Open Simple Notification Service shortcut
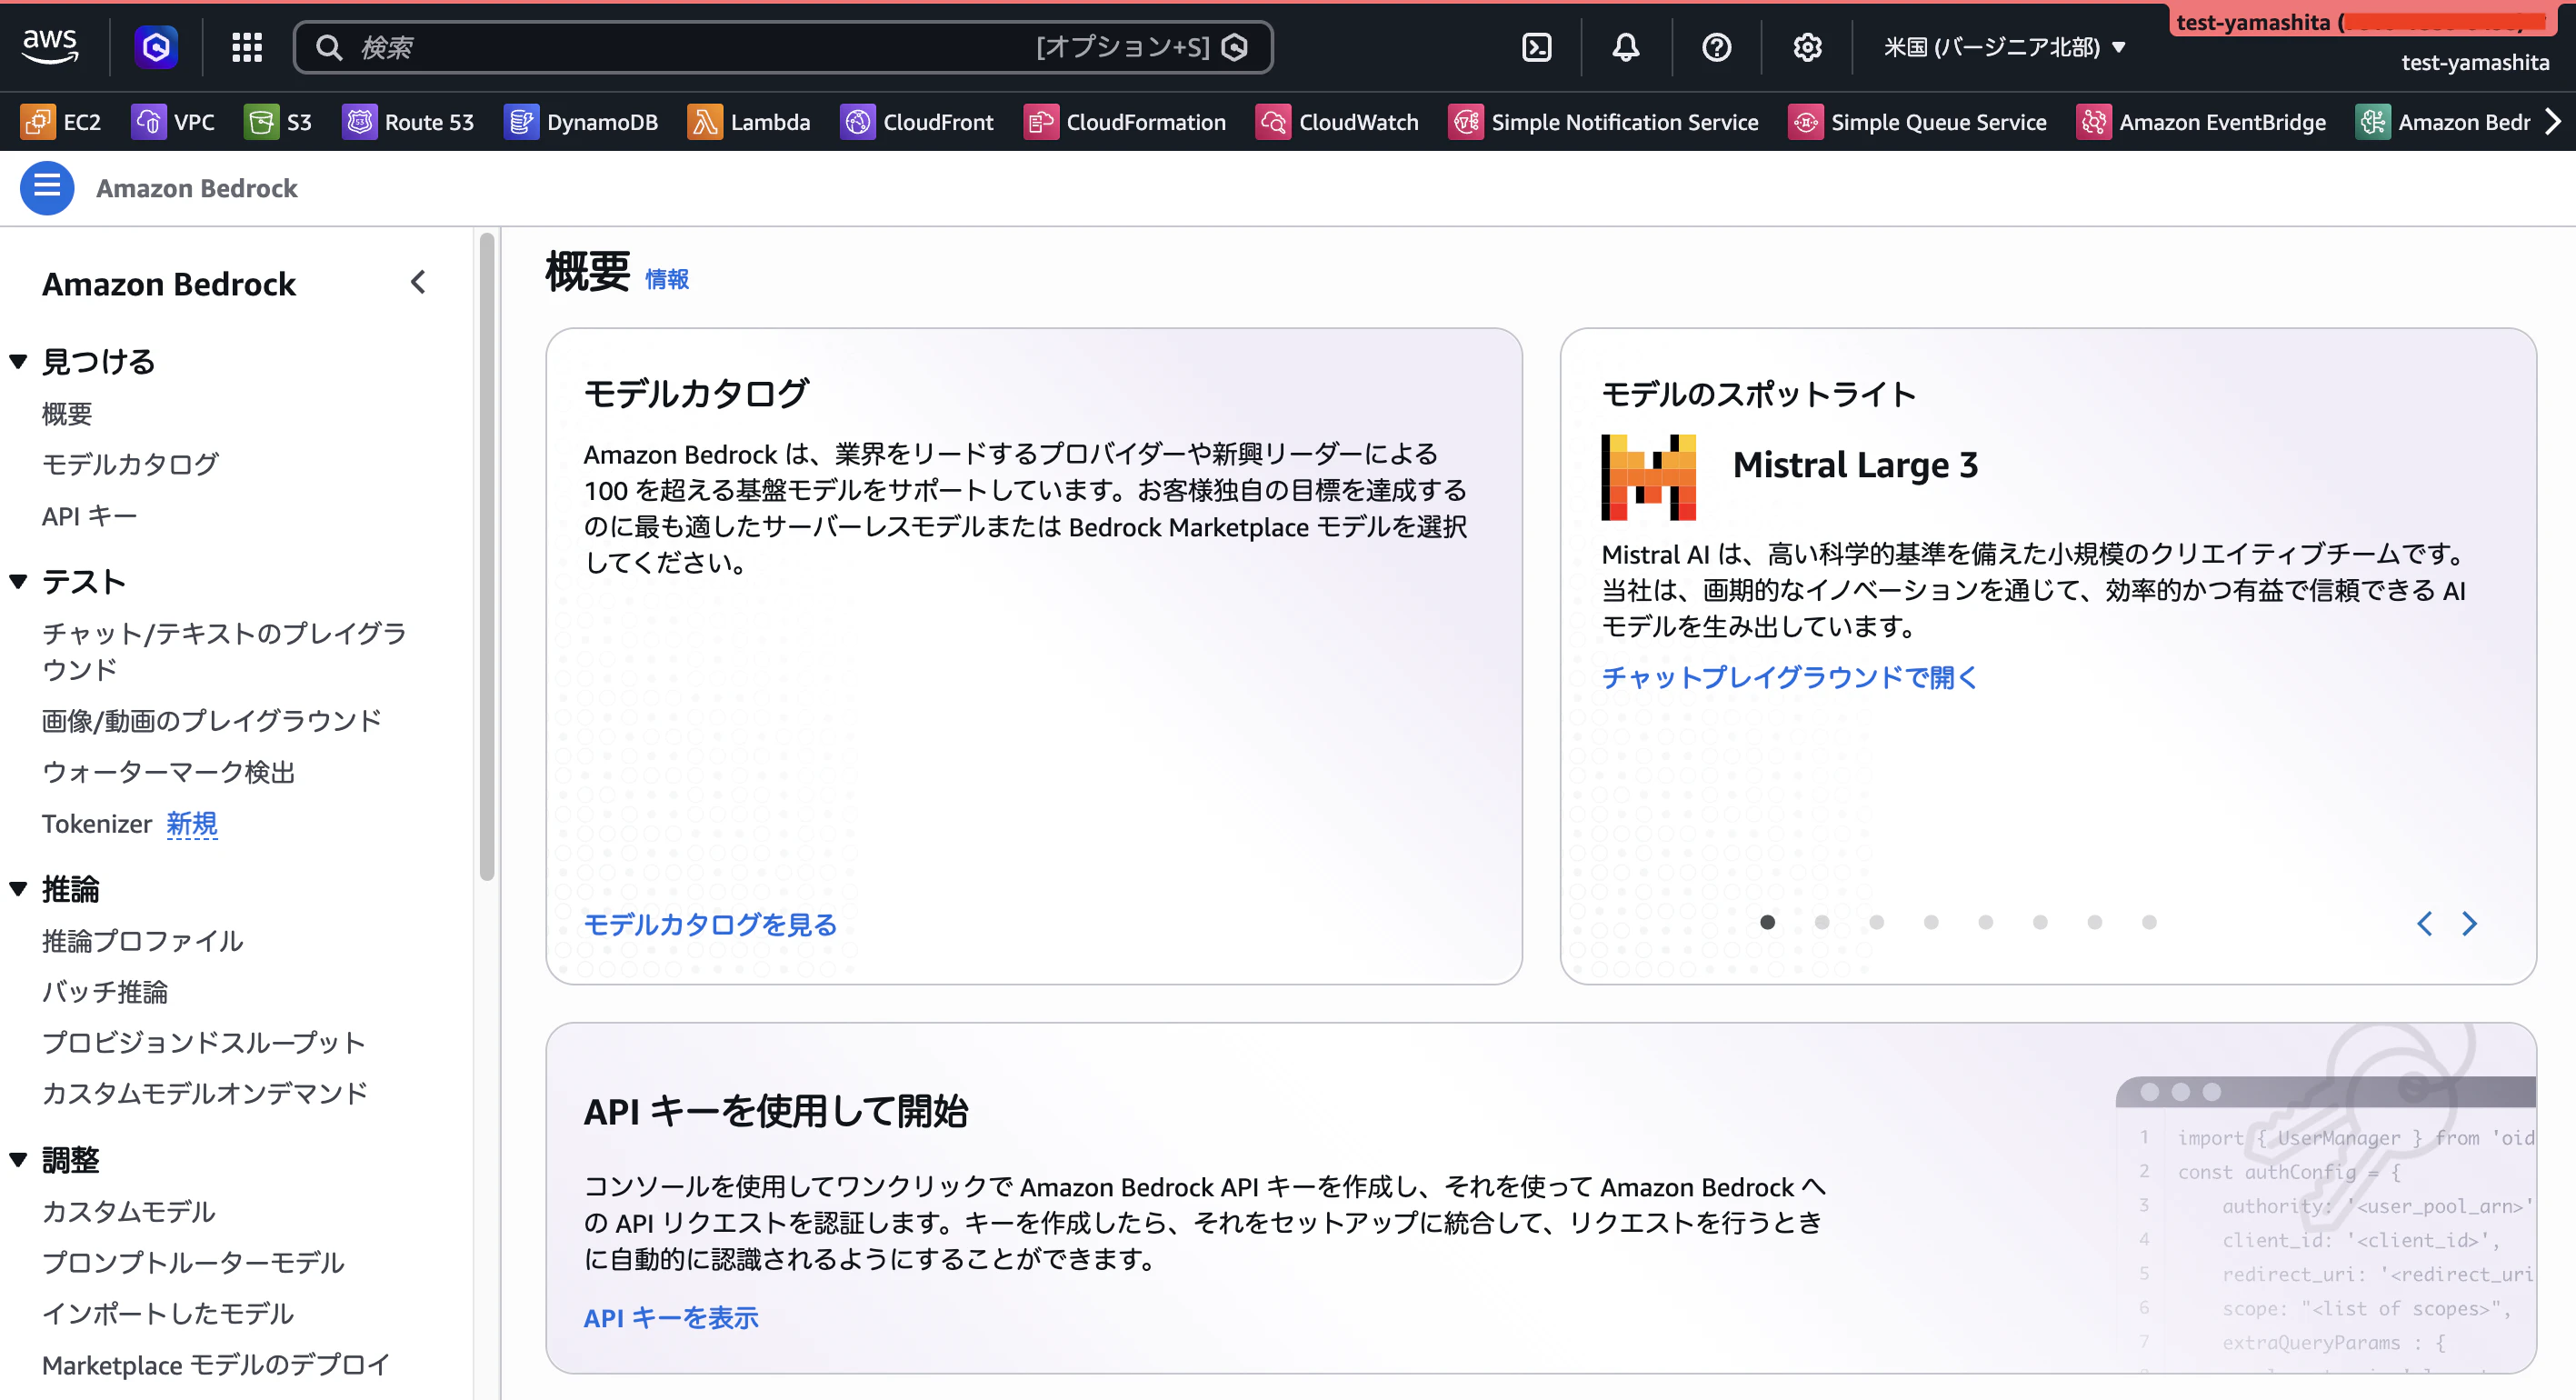The image size is (2576, 1400). (x=1604, y=122)
